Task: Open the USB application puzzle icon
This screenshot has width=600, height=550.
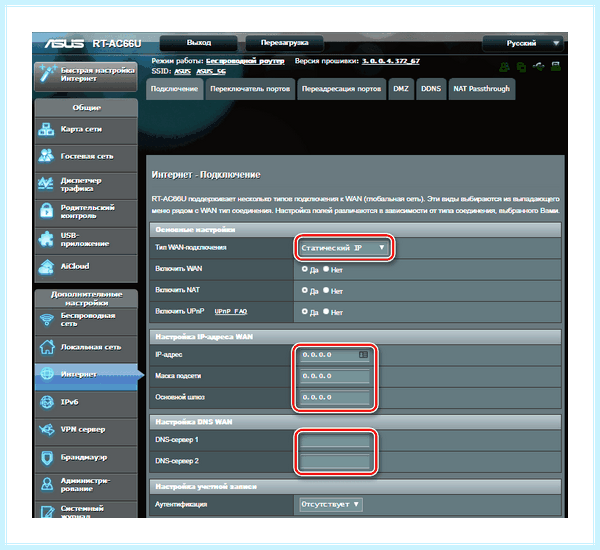Action: coord(46,239)
